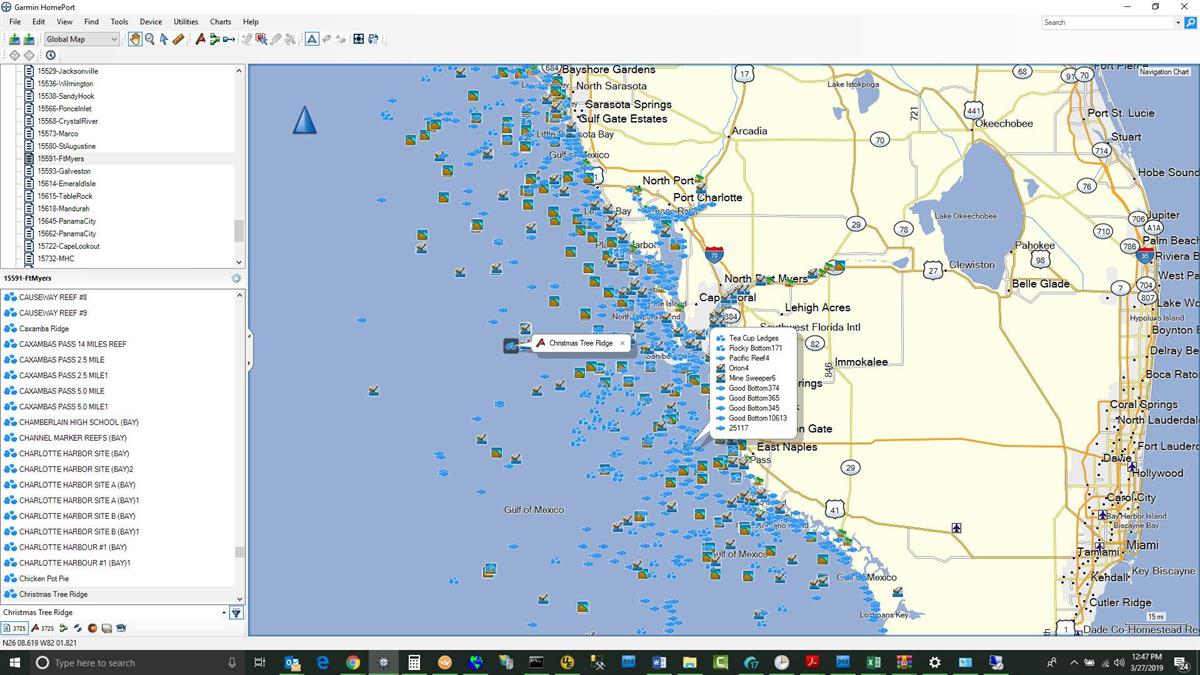Click the refresh map icon right of full screen
The width and height of the screenshot is (1200, 675).
pyautogui.click(x=373, y=39)
